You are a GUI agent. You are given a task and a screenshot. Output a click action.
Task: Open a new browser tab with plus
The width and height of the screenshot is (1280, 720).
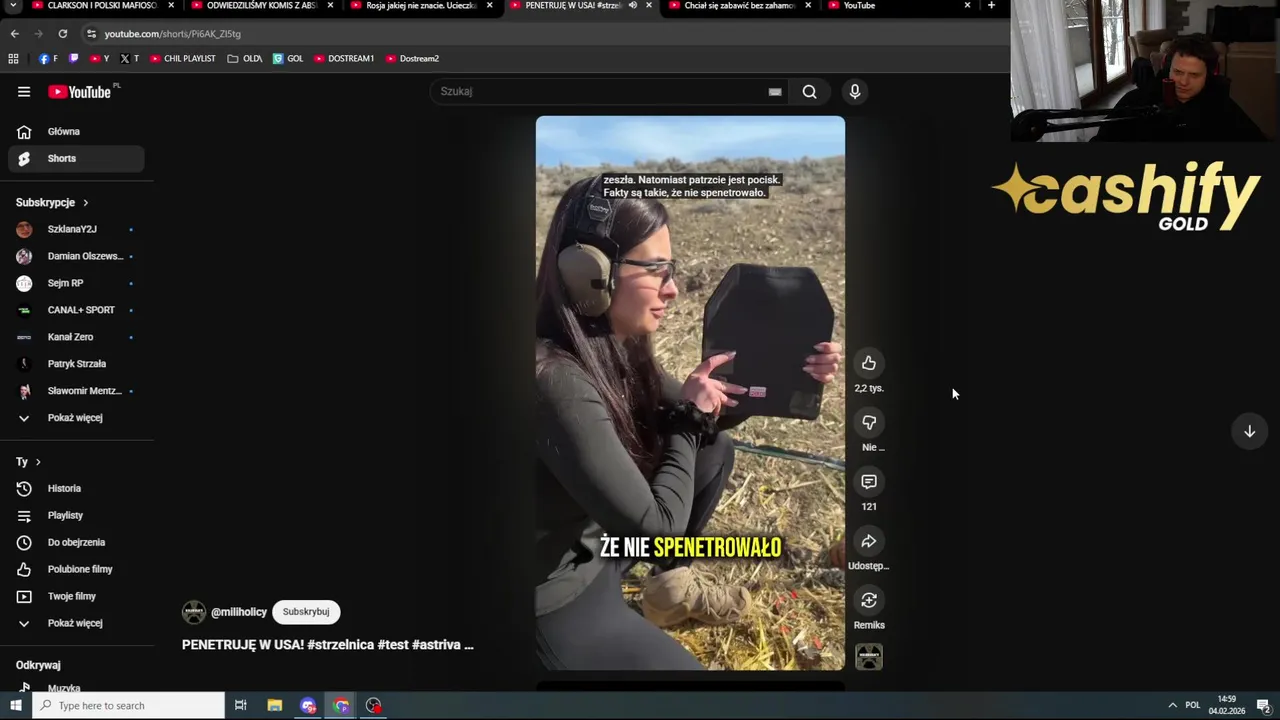991,6
